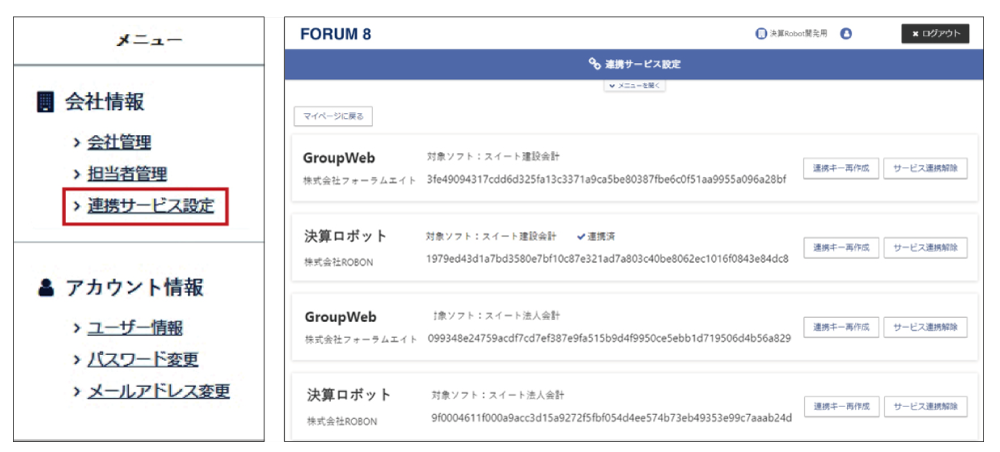Click the link icon beside 連携サービス設定 title
The image size is (1000, 452).
pyautogui.click(x=594, y=64)
